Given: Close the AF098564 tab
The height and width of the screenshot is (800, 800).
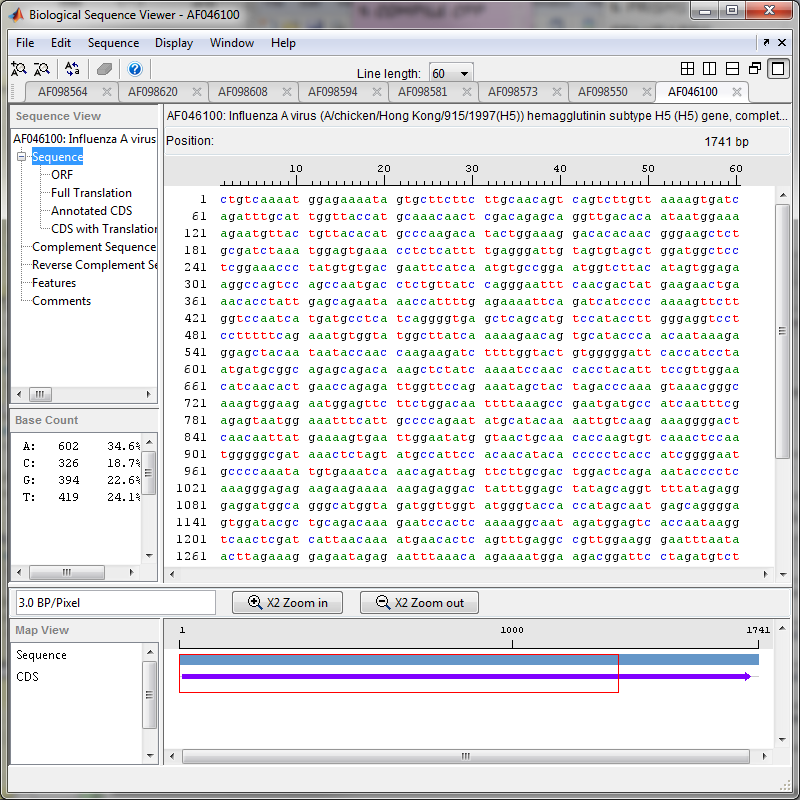Looking at the screenshot, I should pyautogui.click(x=107, y=92).
